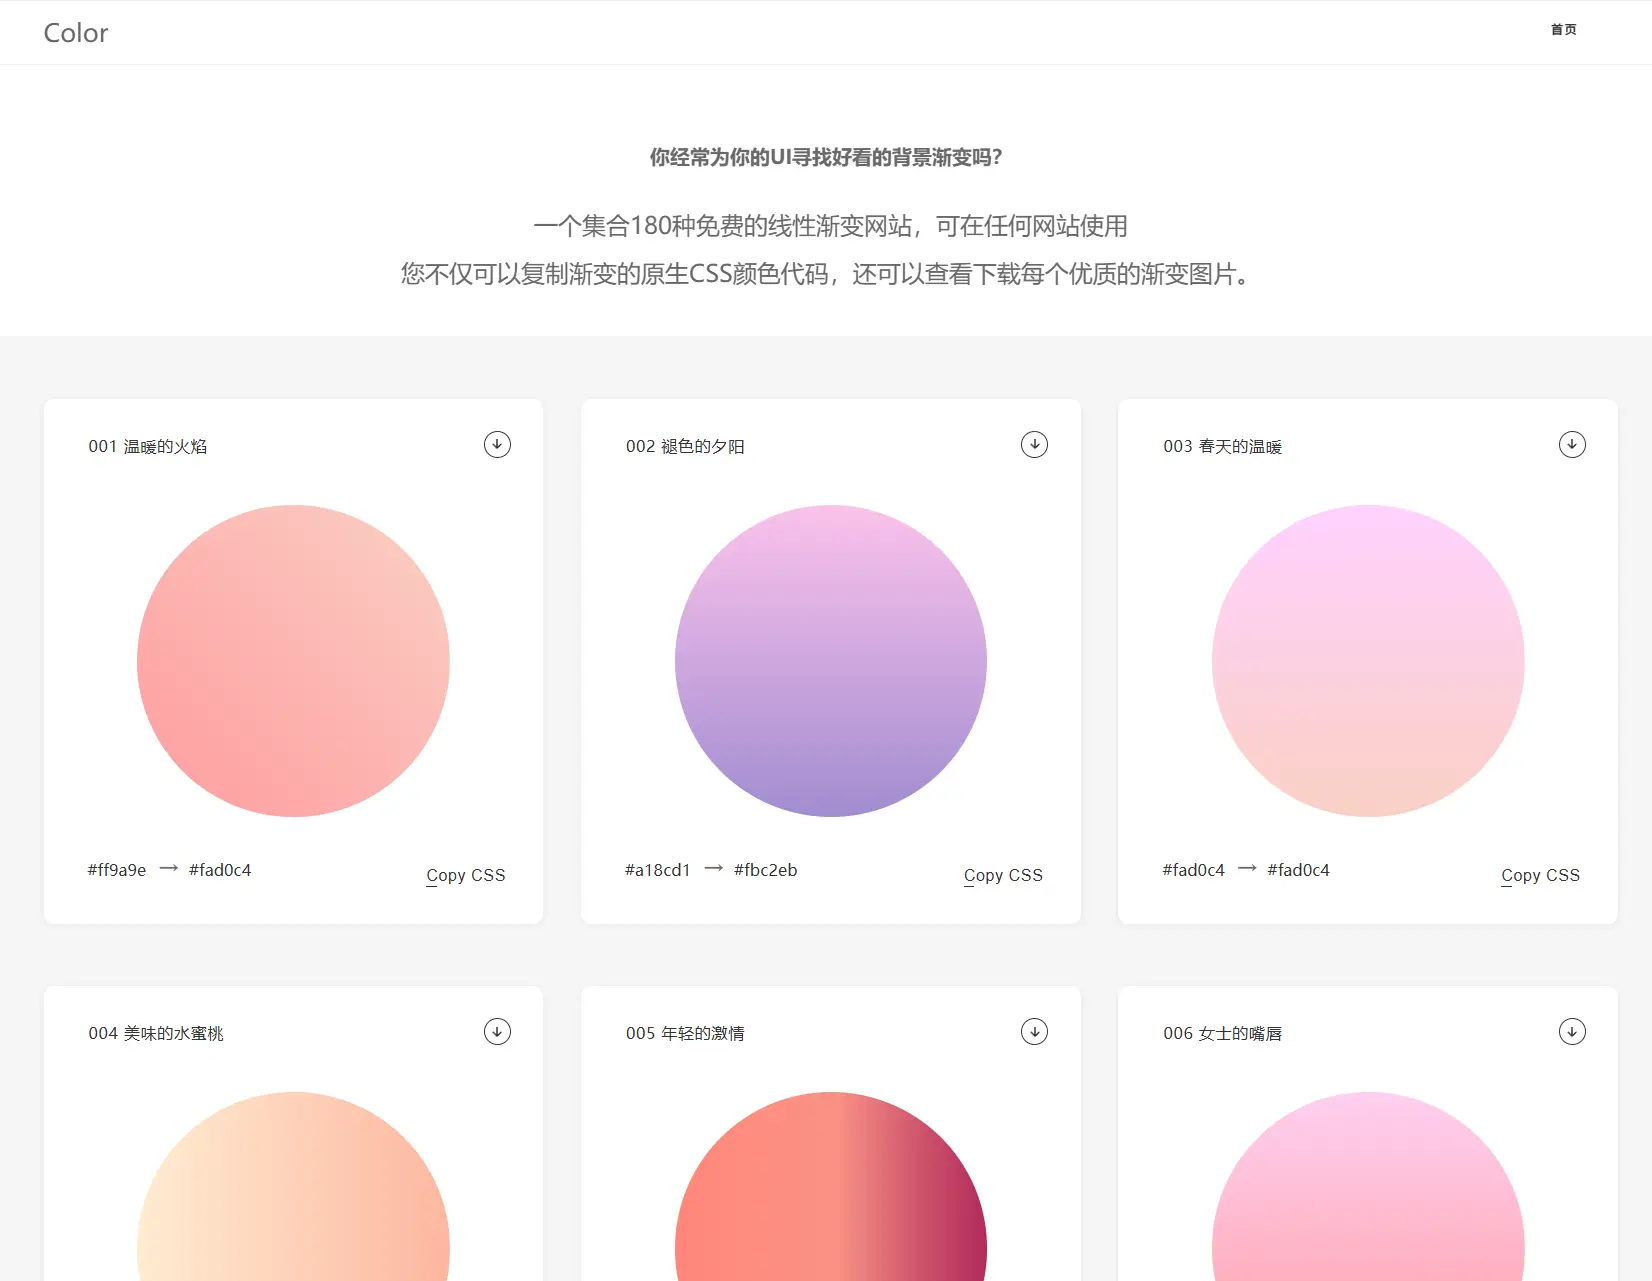Select the purple 褪色的夕阳 gradient circle
This screenshot has height=1281, width=1652.
(x=831, y=661)
